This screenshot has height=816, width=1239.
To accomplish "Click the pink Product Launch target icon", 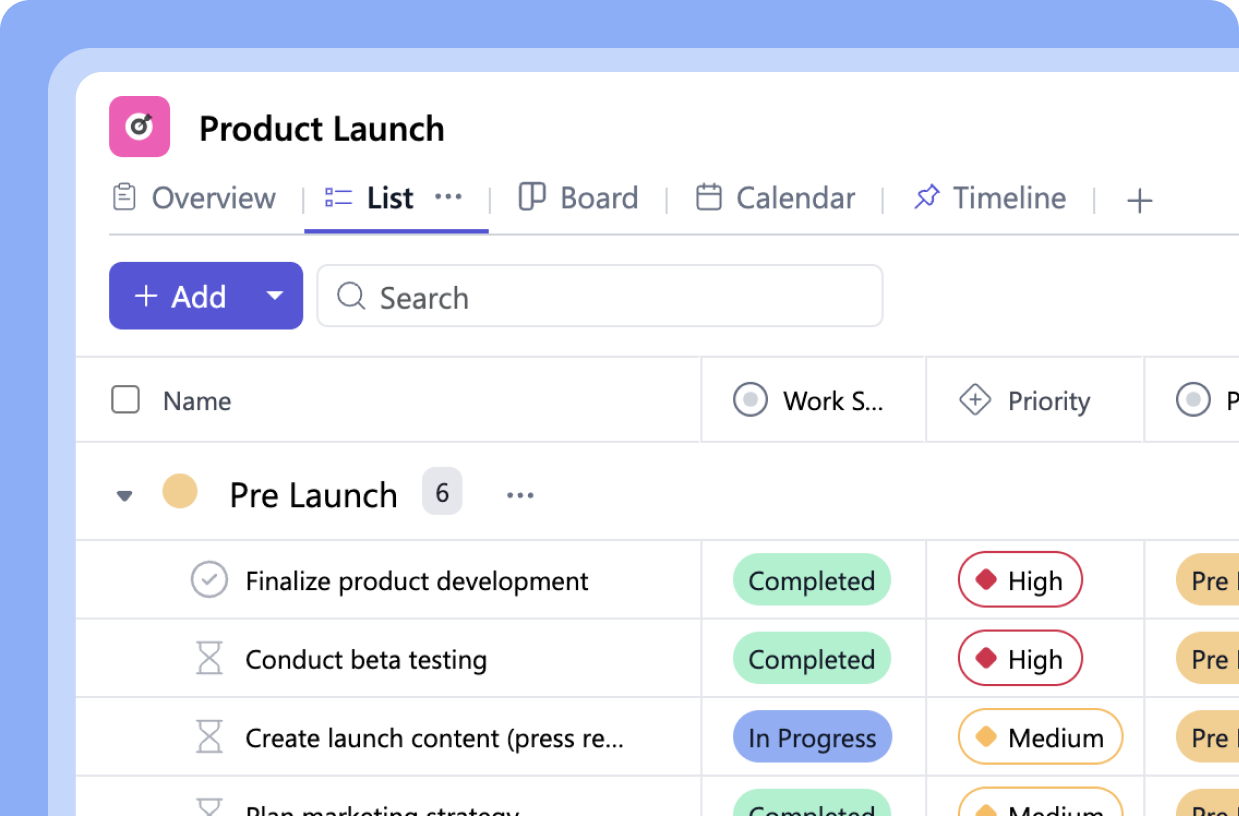I will (x=139, y=127).
